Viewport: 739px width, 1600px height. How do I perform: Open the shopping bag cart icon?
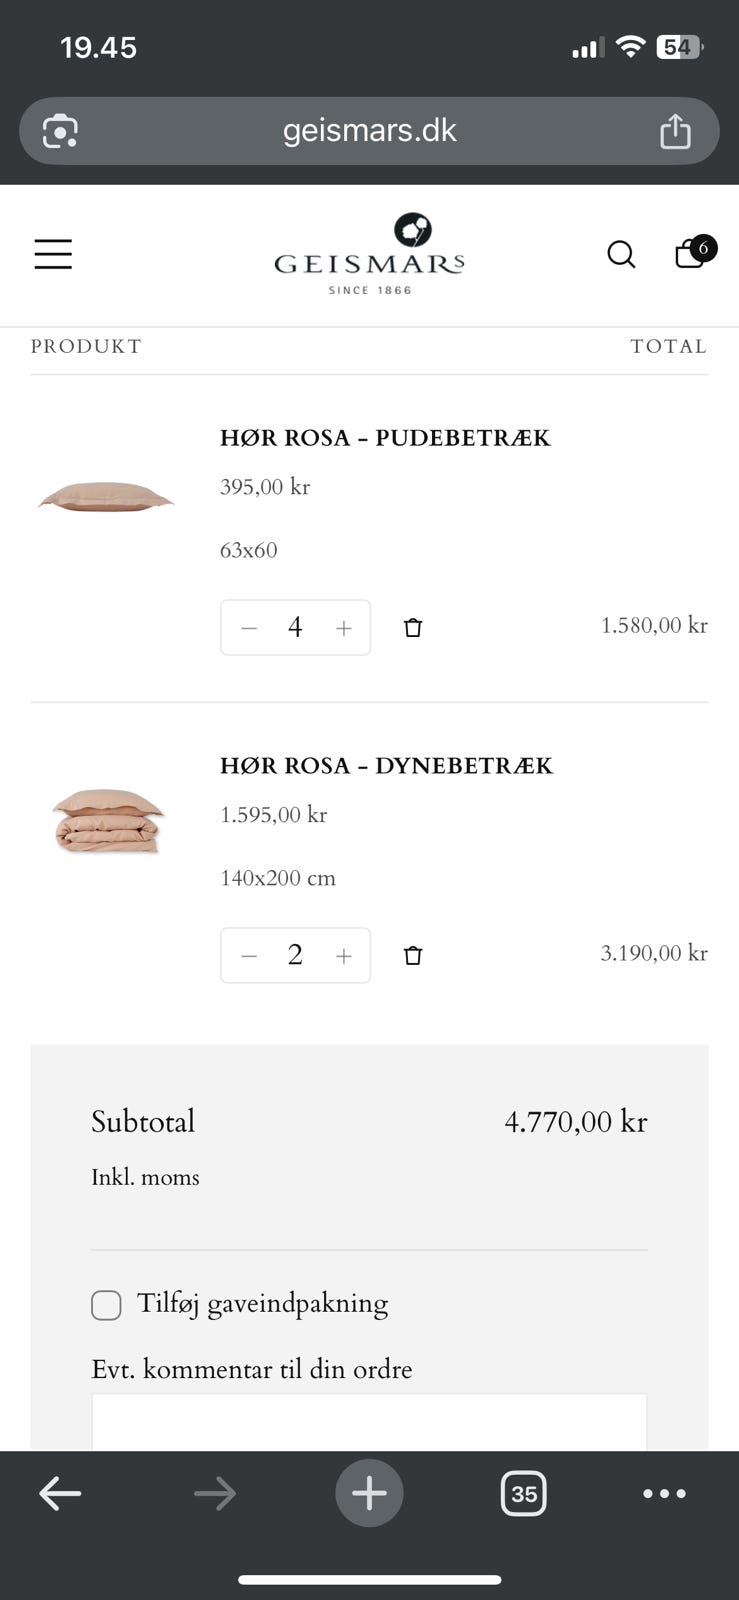[x=691, y=254]
